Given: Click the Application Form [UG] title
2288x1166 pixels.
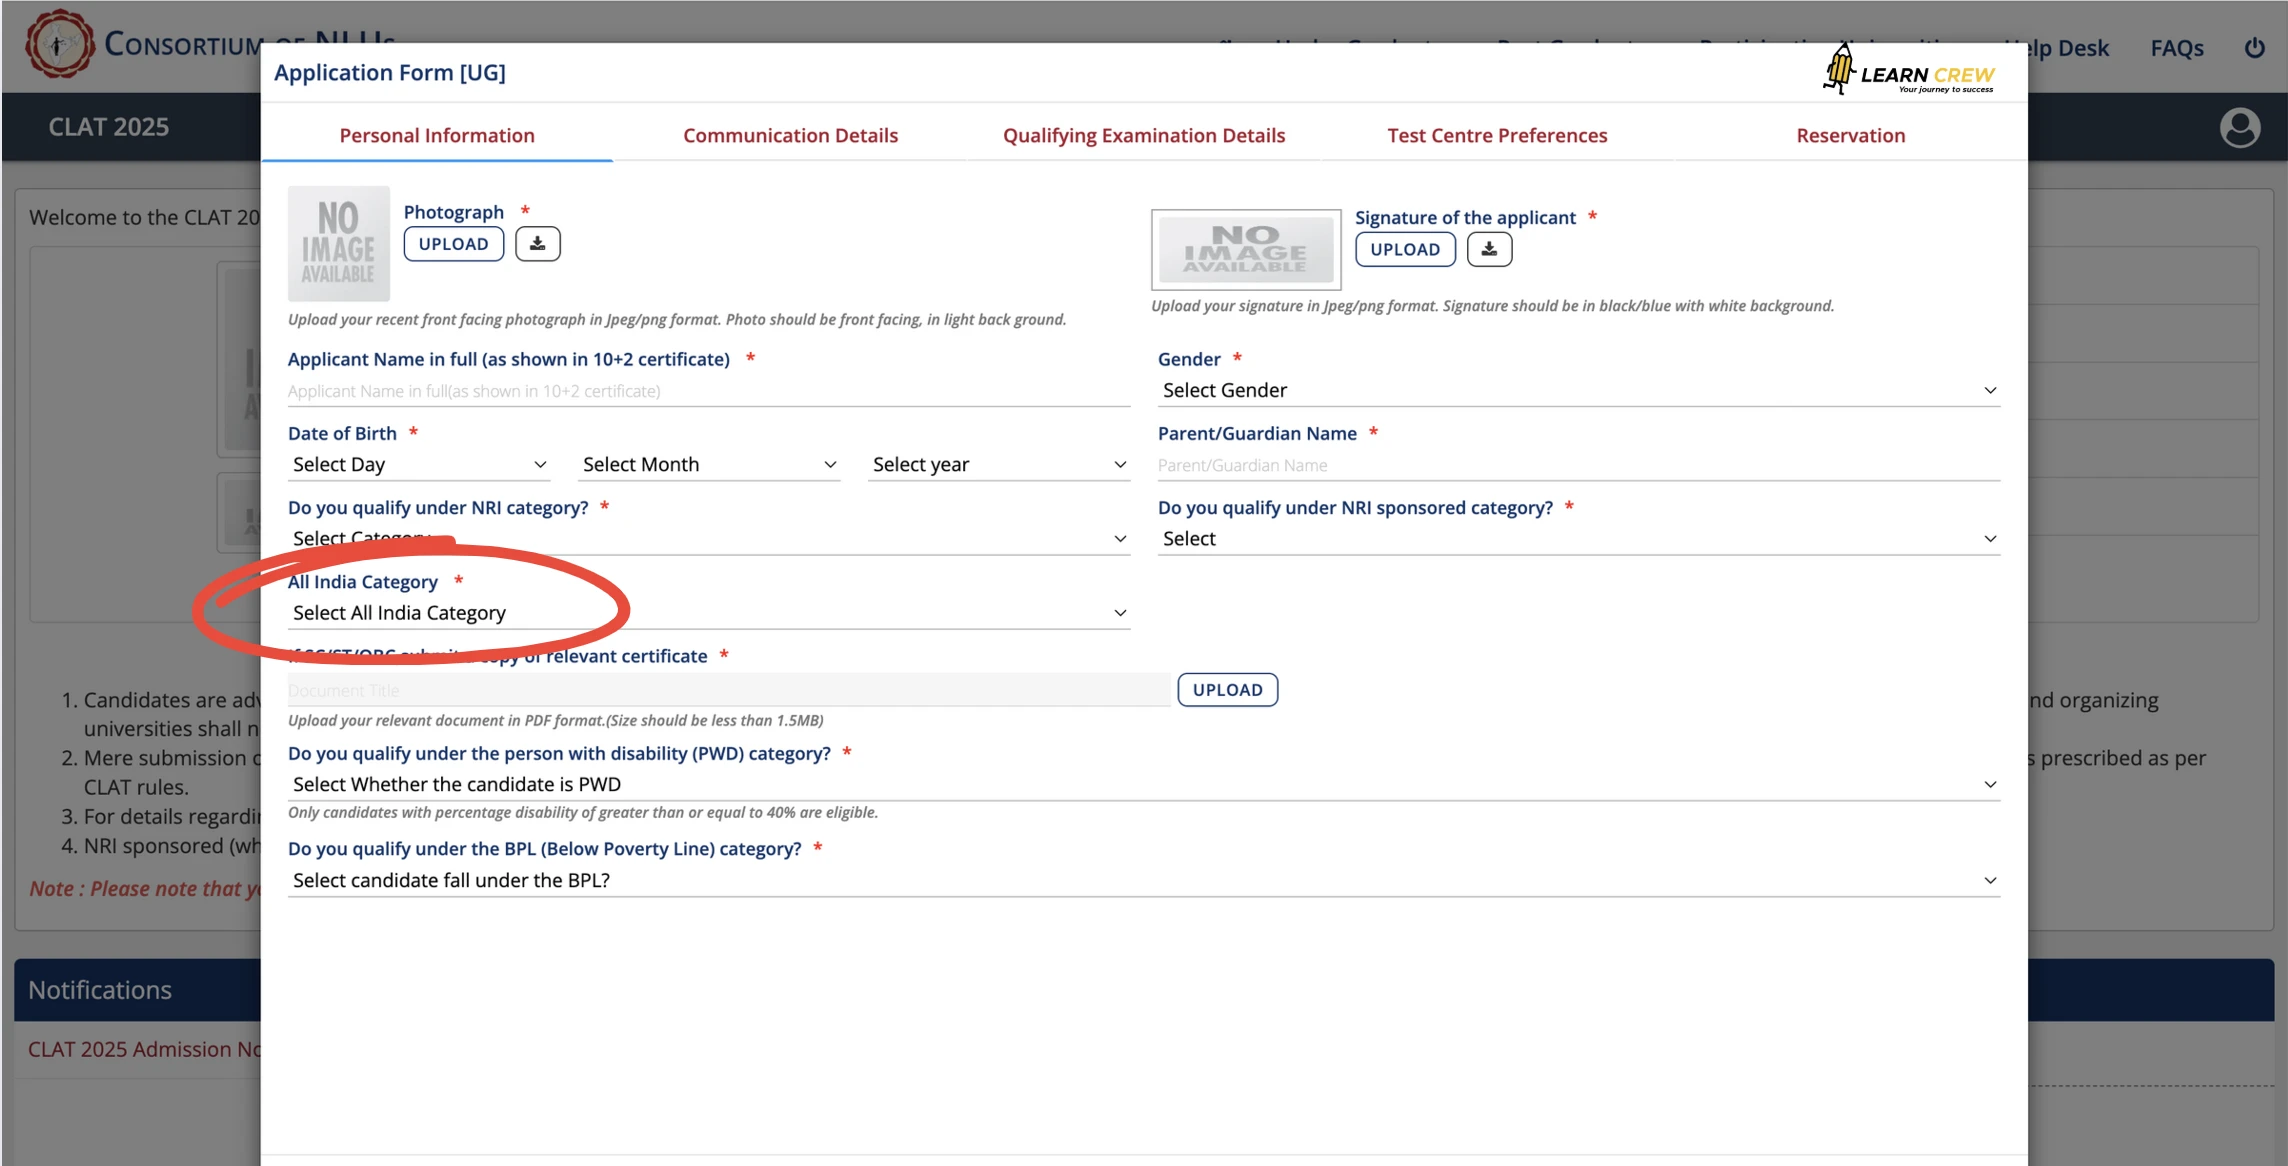Looking at the screenshot, I should tap(390, 72).
